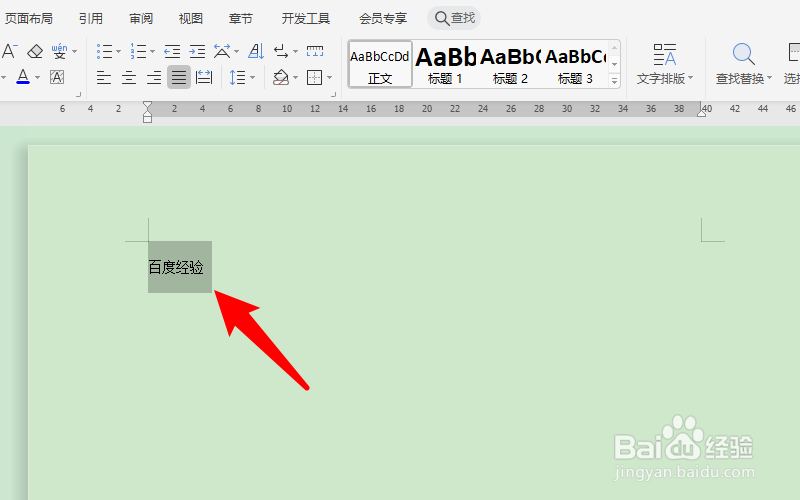Switch to the 引用 tab
The width and height of the screenshot is (800, 500).
pyautogui.click(x=91, y=19)
